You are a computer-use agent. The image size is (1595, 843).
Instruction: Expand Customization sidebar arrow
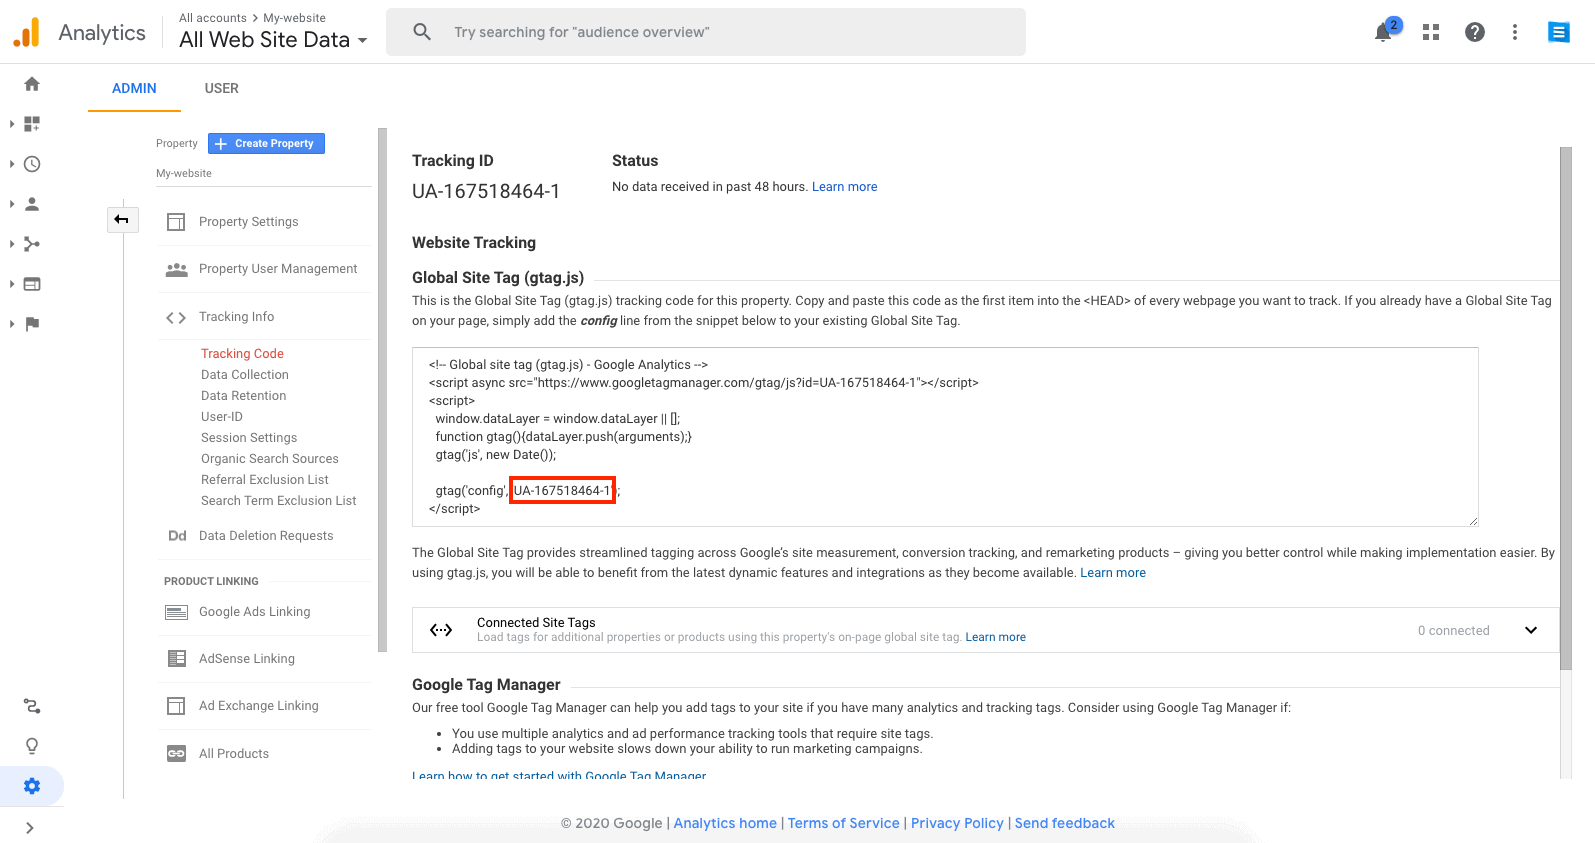(11, 124)
